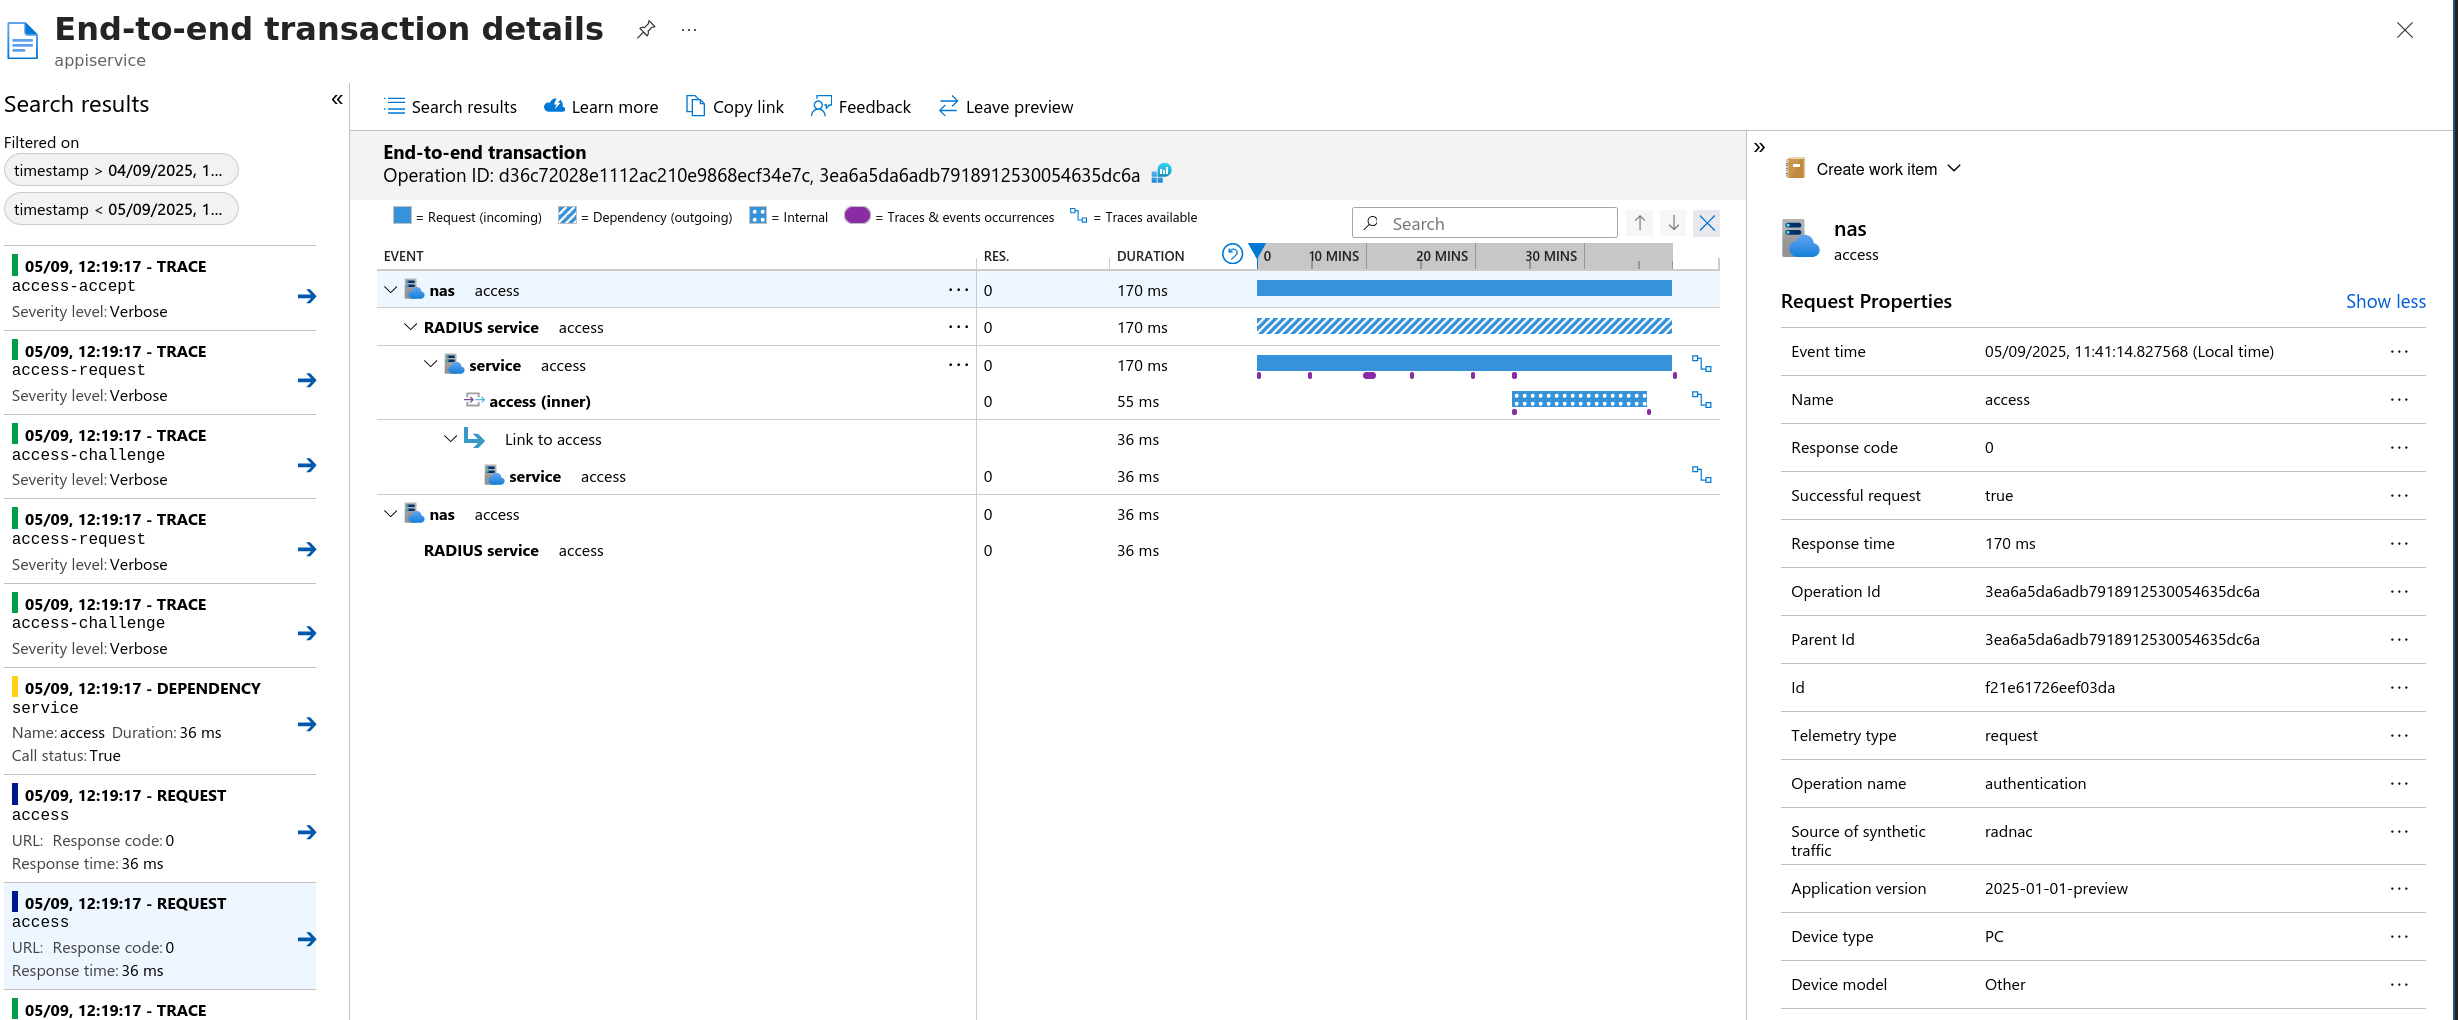Image resolution: width=2458 pixels, height=1020 pixels.
Task: Leave preview mode
Action: click(1005, 107)
